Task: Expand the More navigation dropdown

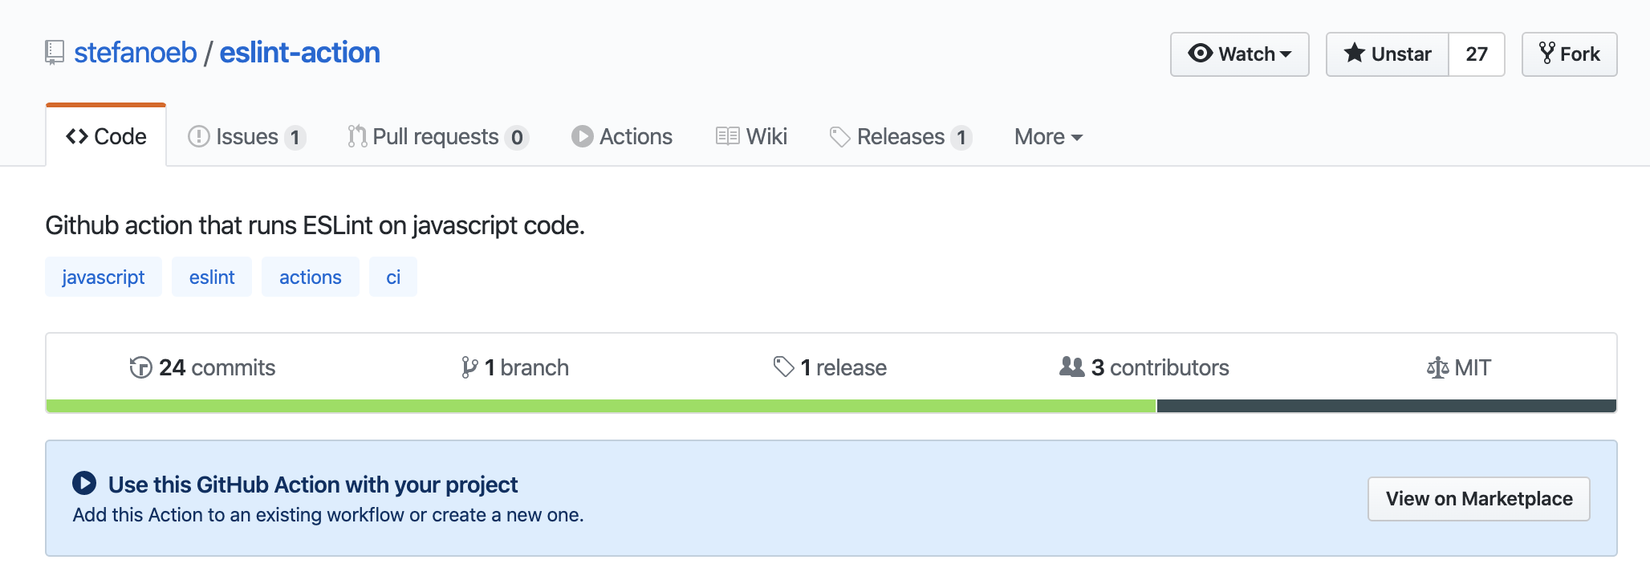Action: coord(1048,137)
